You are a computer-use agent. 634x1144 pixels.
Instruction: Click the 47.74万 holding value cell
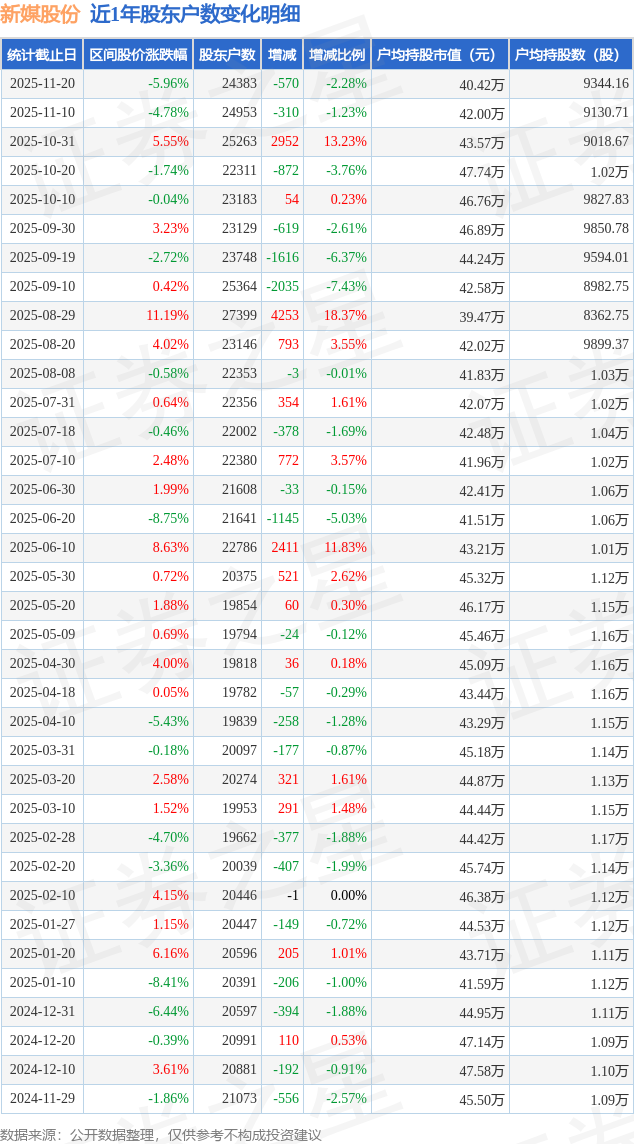pos(482,171)
